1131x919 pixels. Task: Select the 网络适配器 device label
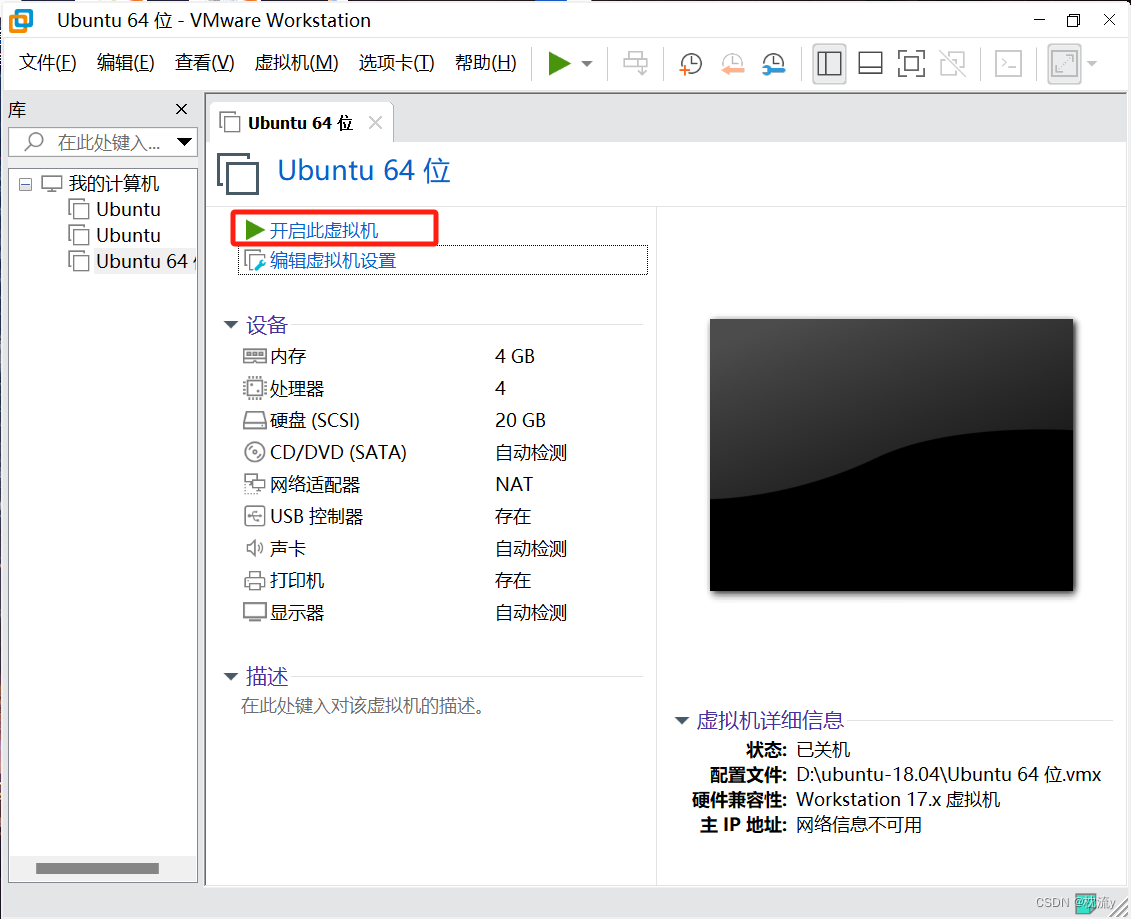coord(314,485)
